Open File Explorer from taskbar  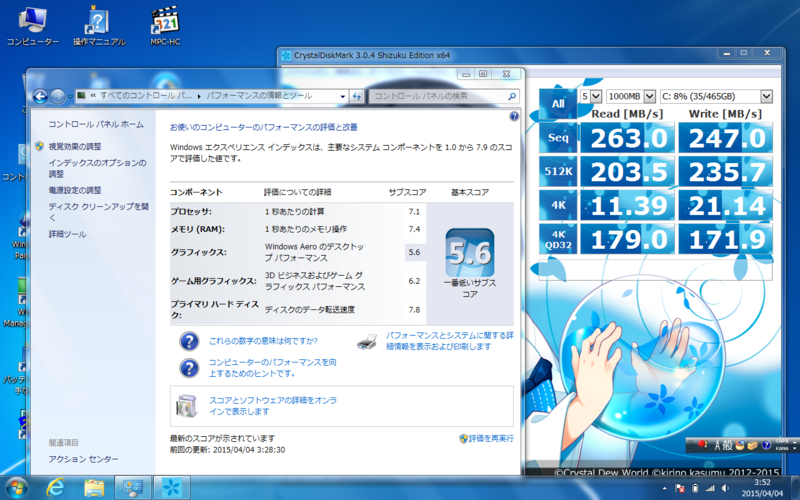[94, 488]
